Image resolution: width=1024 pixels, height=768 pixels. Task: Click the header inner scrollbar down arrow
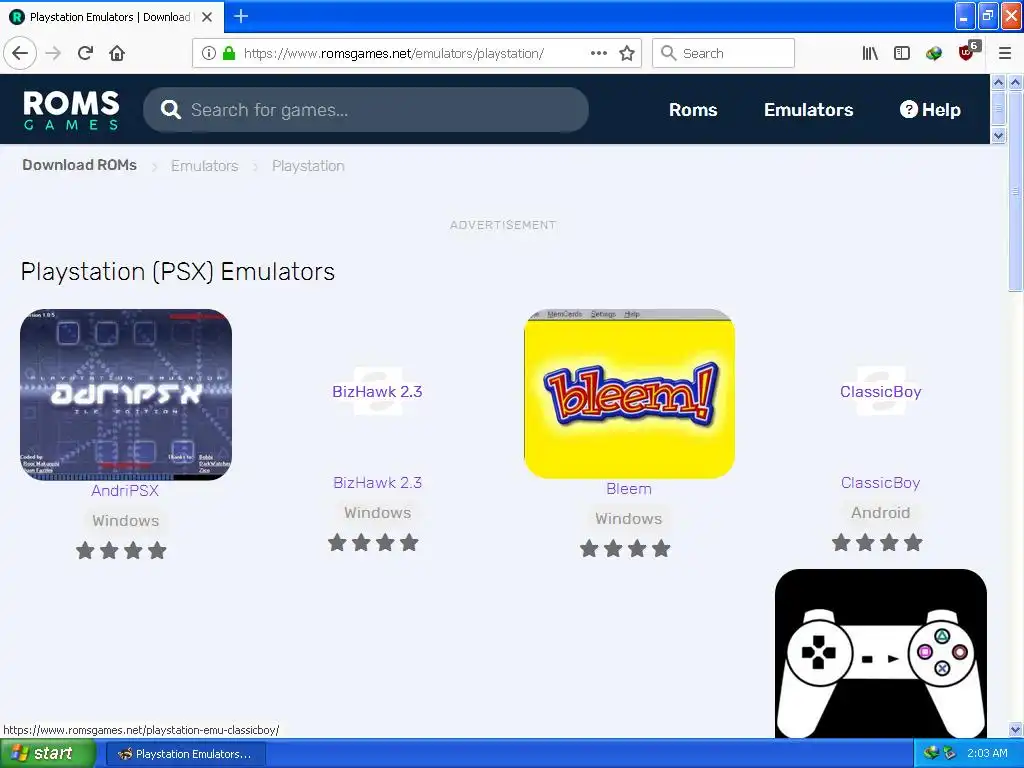(999, 135)
